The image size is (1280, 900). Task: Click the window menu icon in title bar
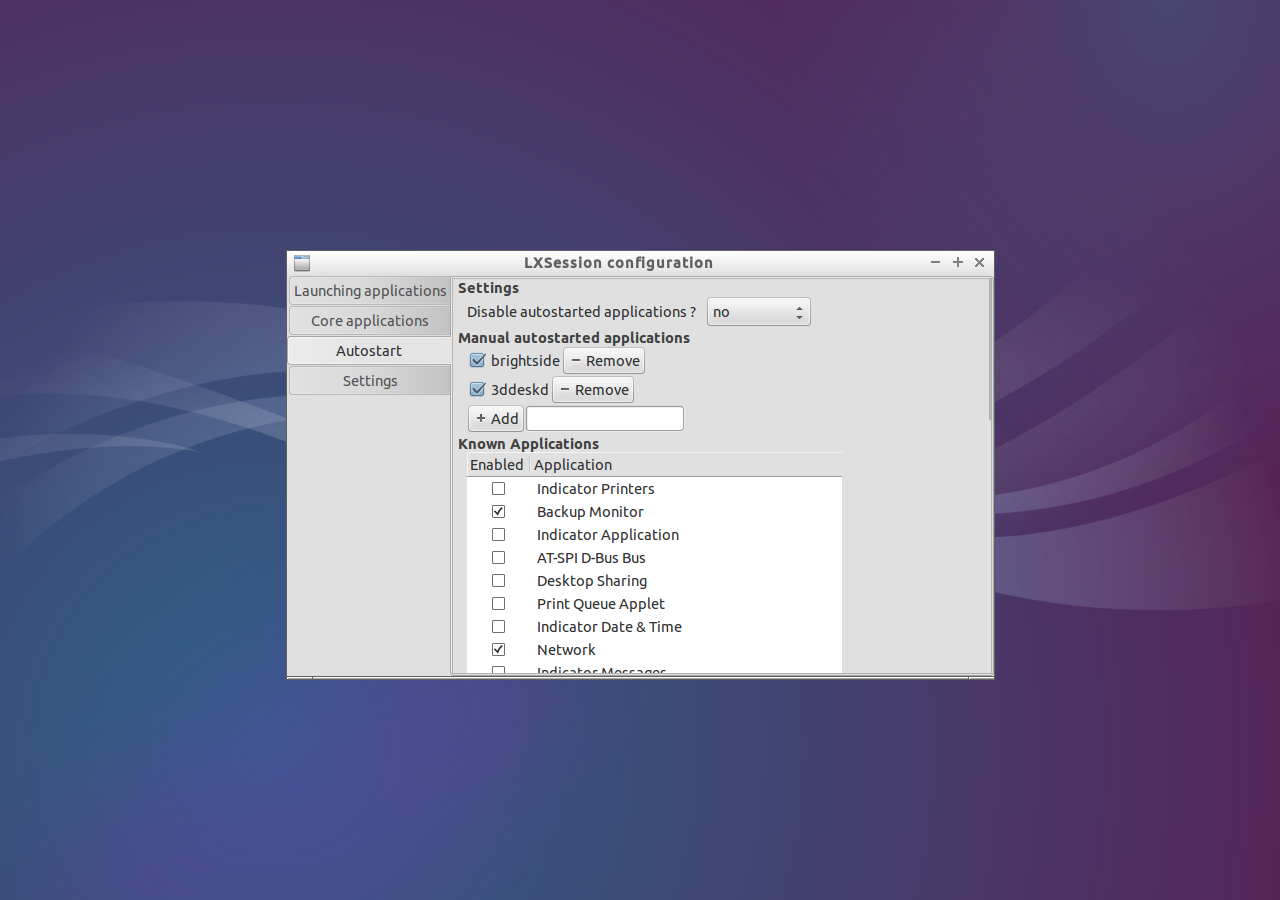(x=301, y=263)
